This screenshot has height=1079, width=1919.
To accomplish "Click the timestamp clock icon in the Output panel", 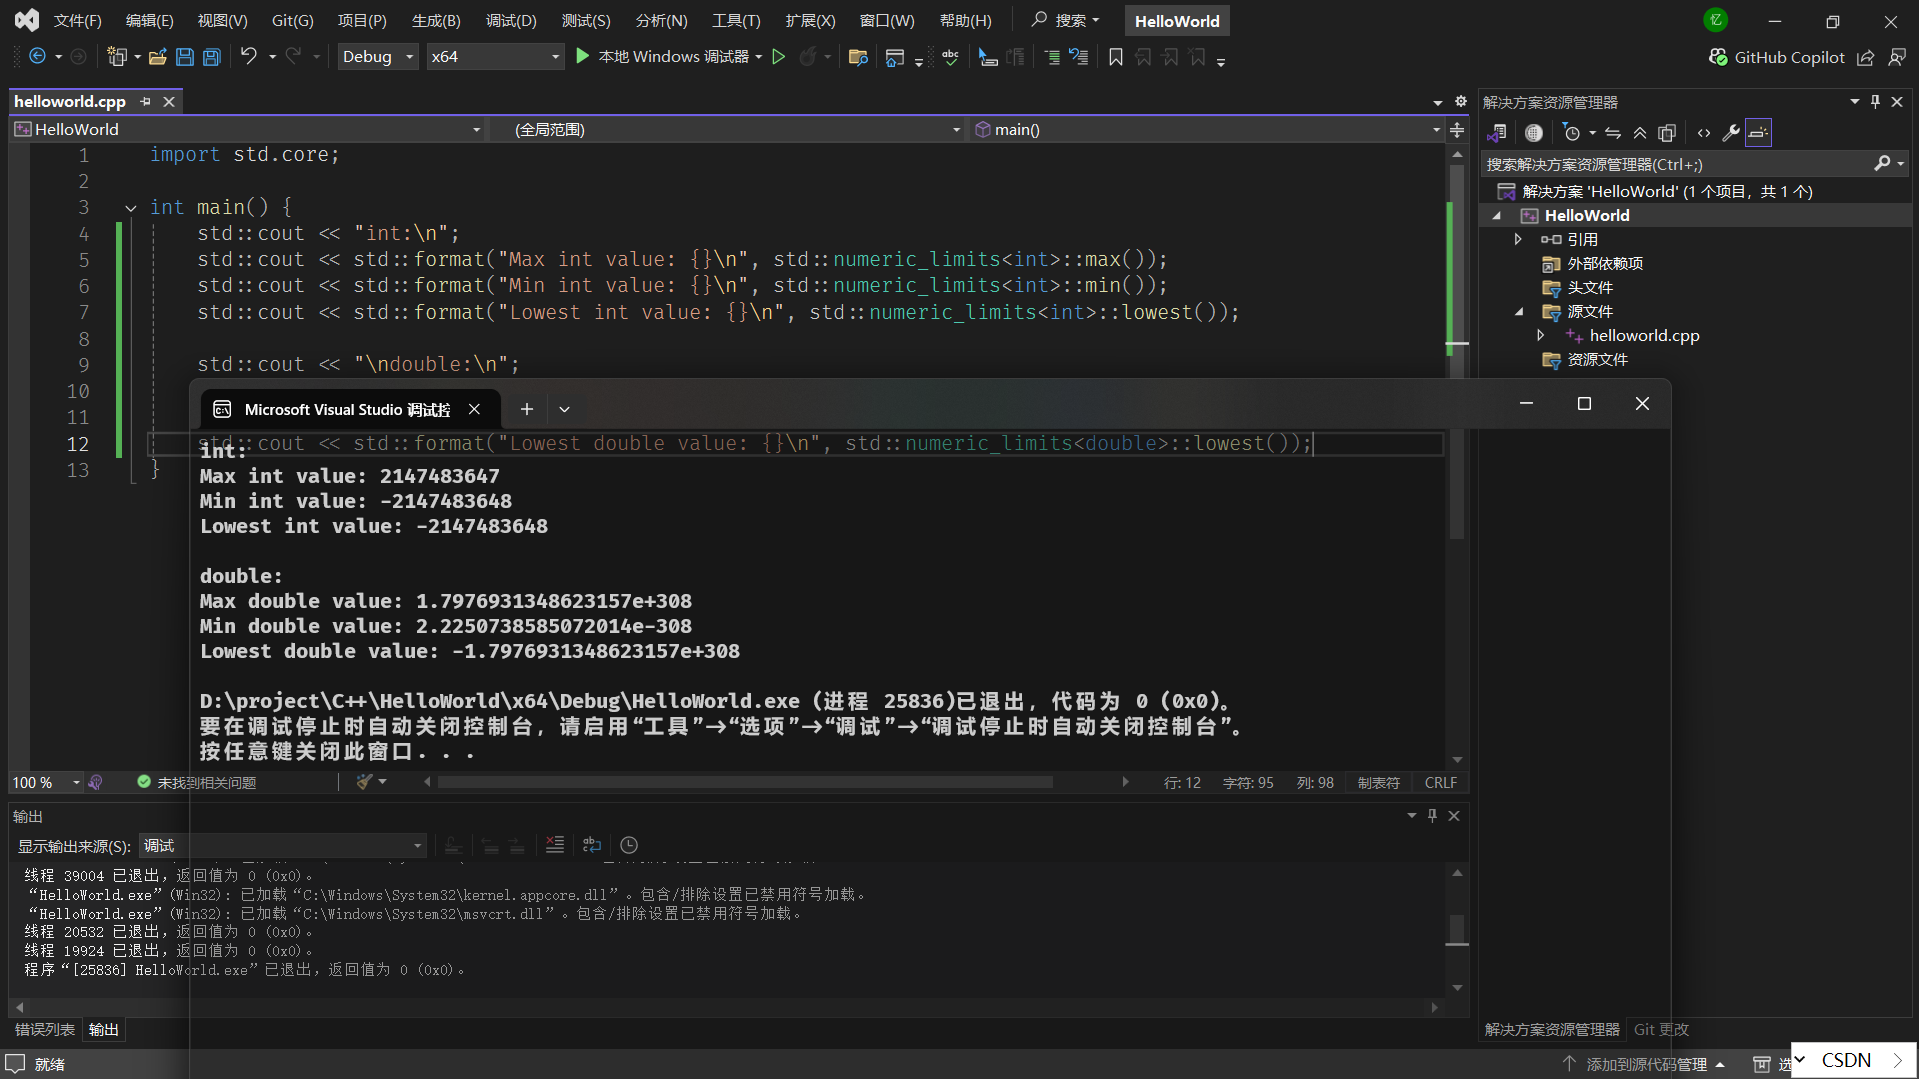I will pyautogui.click(x=629, y=845).
